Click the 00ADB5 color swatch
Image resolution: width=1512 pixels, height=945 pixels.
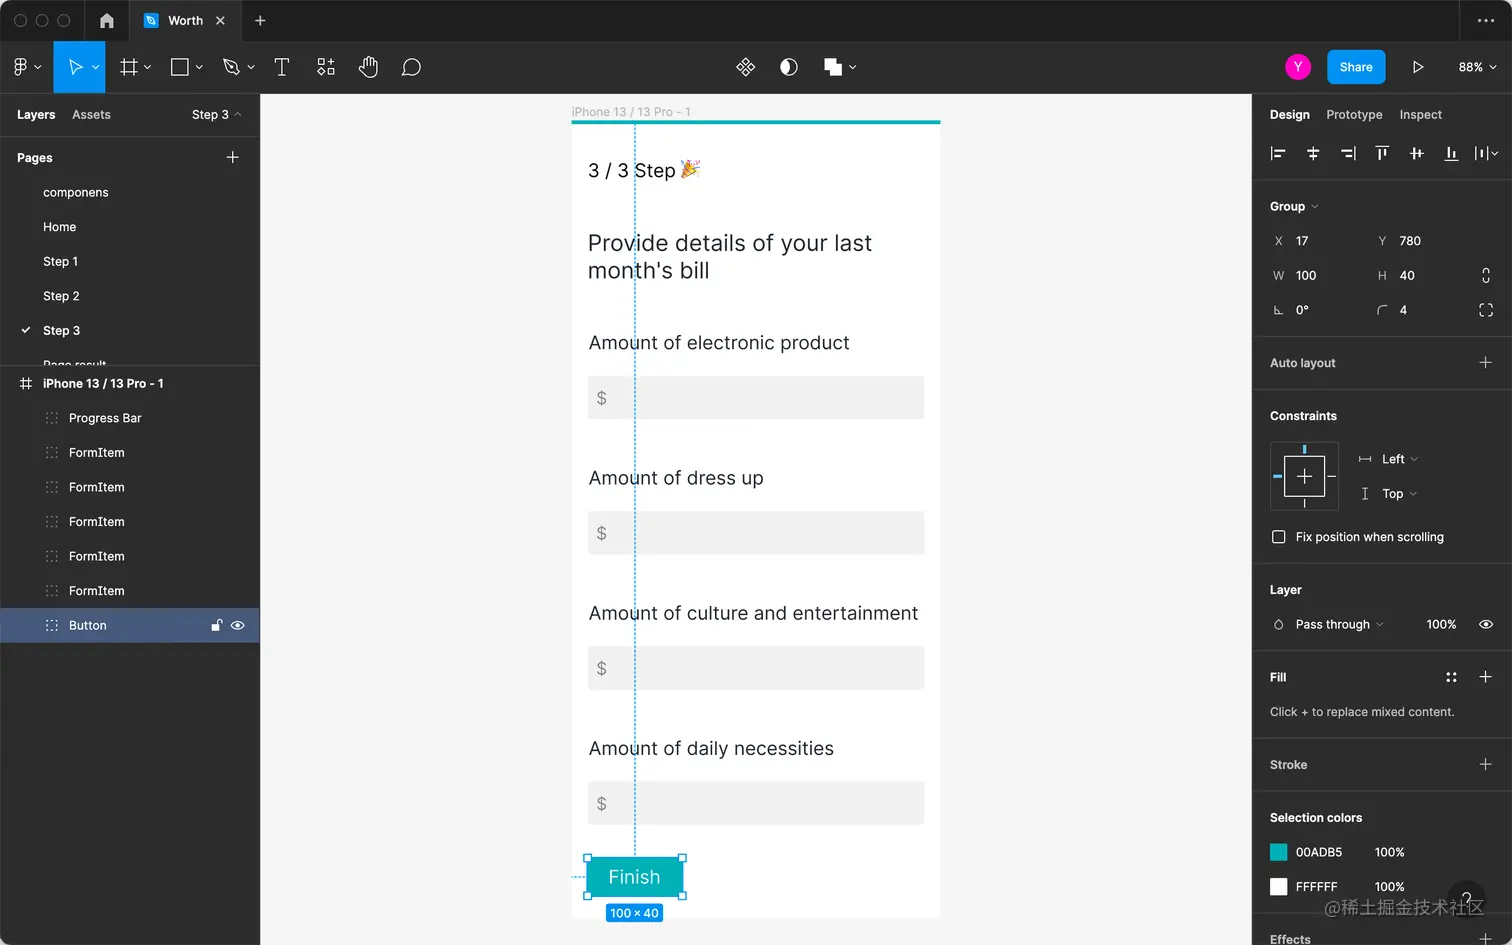pyautogui.click(x=1278, y=852)
